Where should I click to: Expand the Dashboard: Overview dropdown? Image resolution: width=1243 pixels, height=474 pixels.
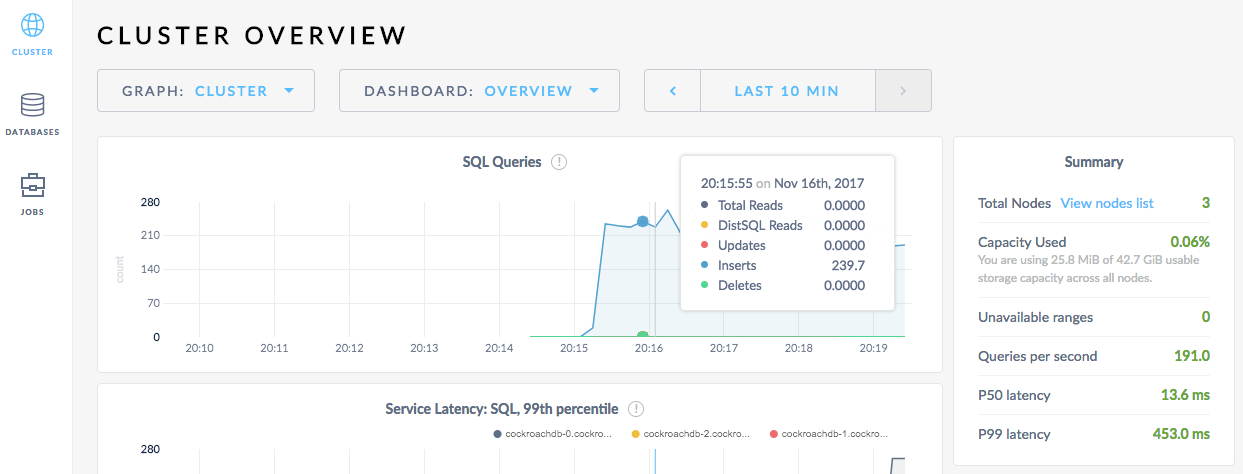coord(480,91)
